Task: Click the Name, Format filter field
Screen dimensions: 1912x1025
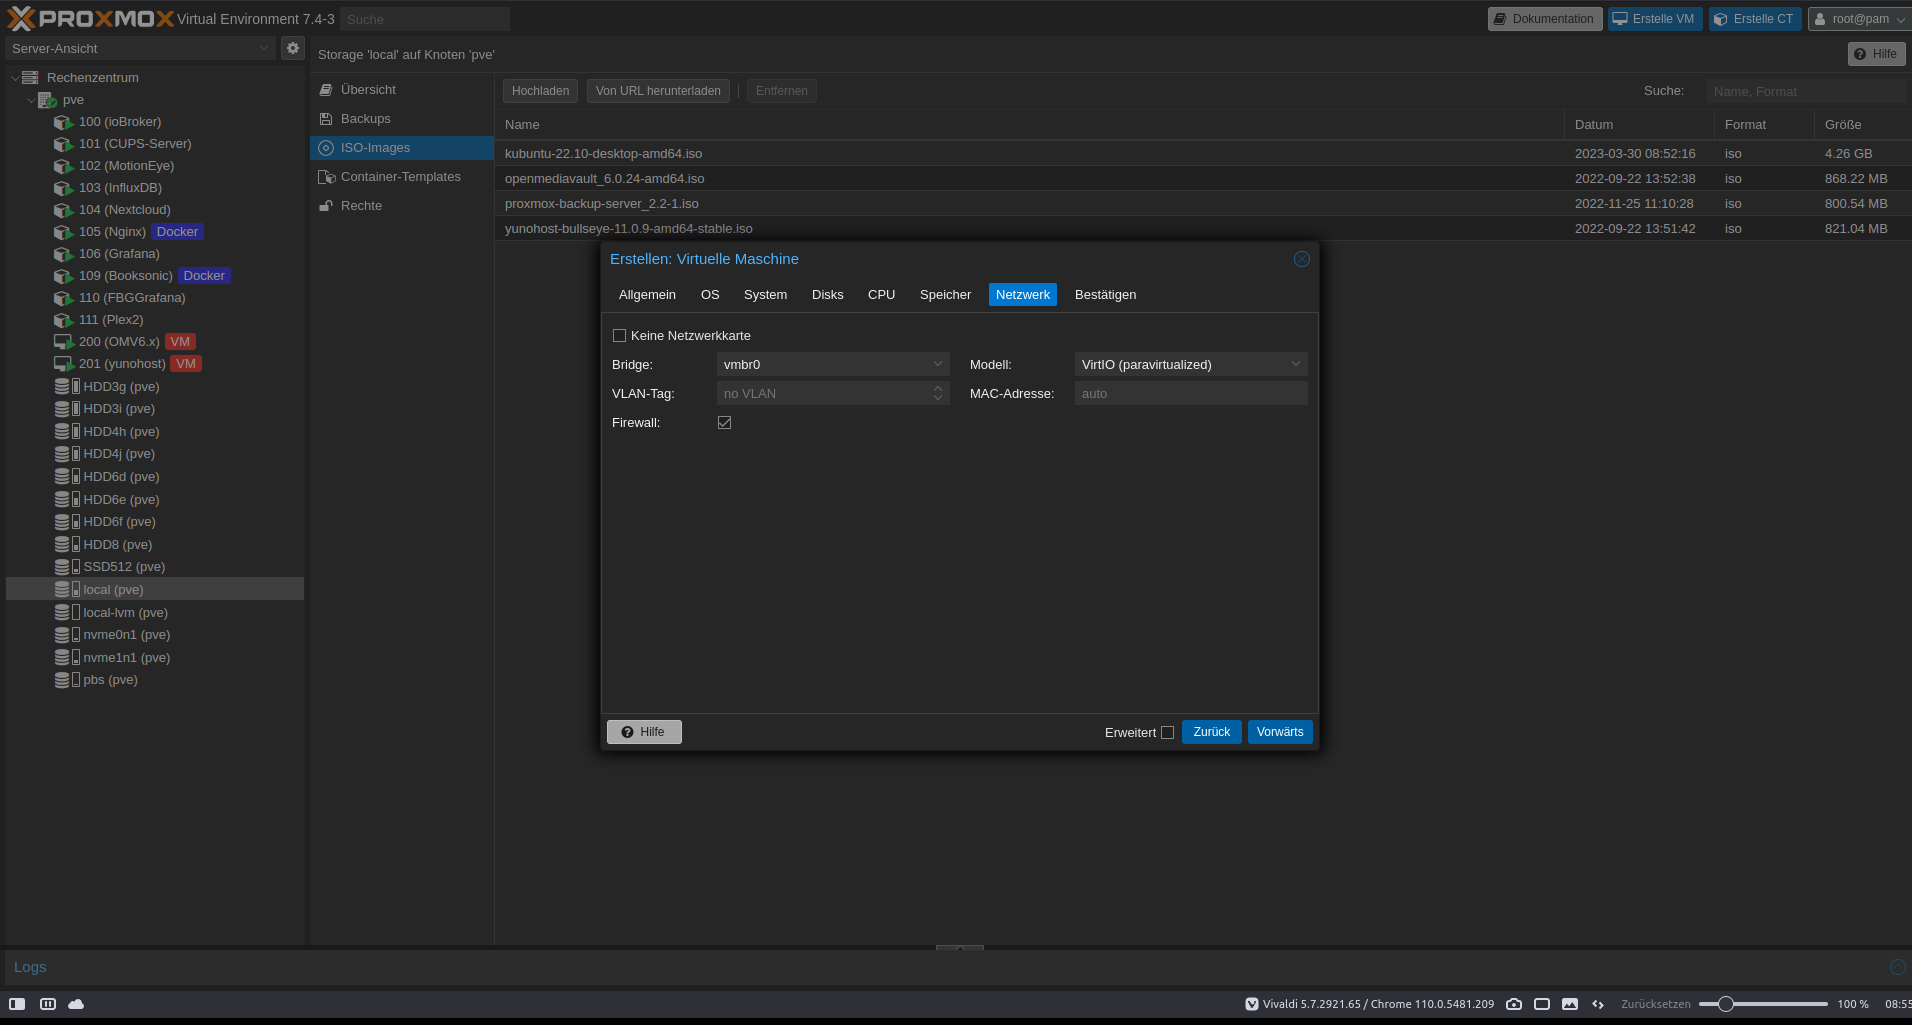Action: [x=1806, y=91]
